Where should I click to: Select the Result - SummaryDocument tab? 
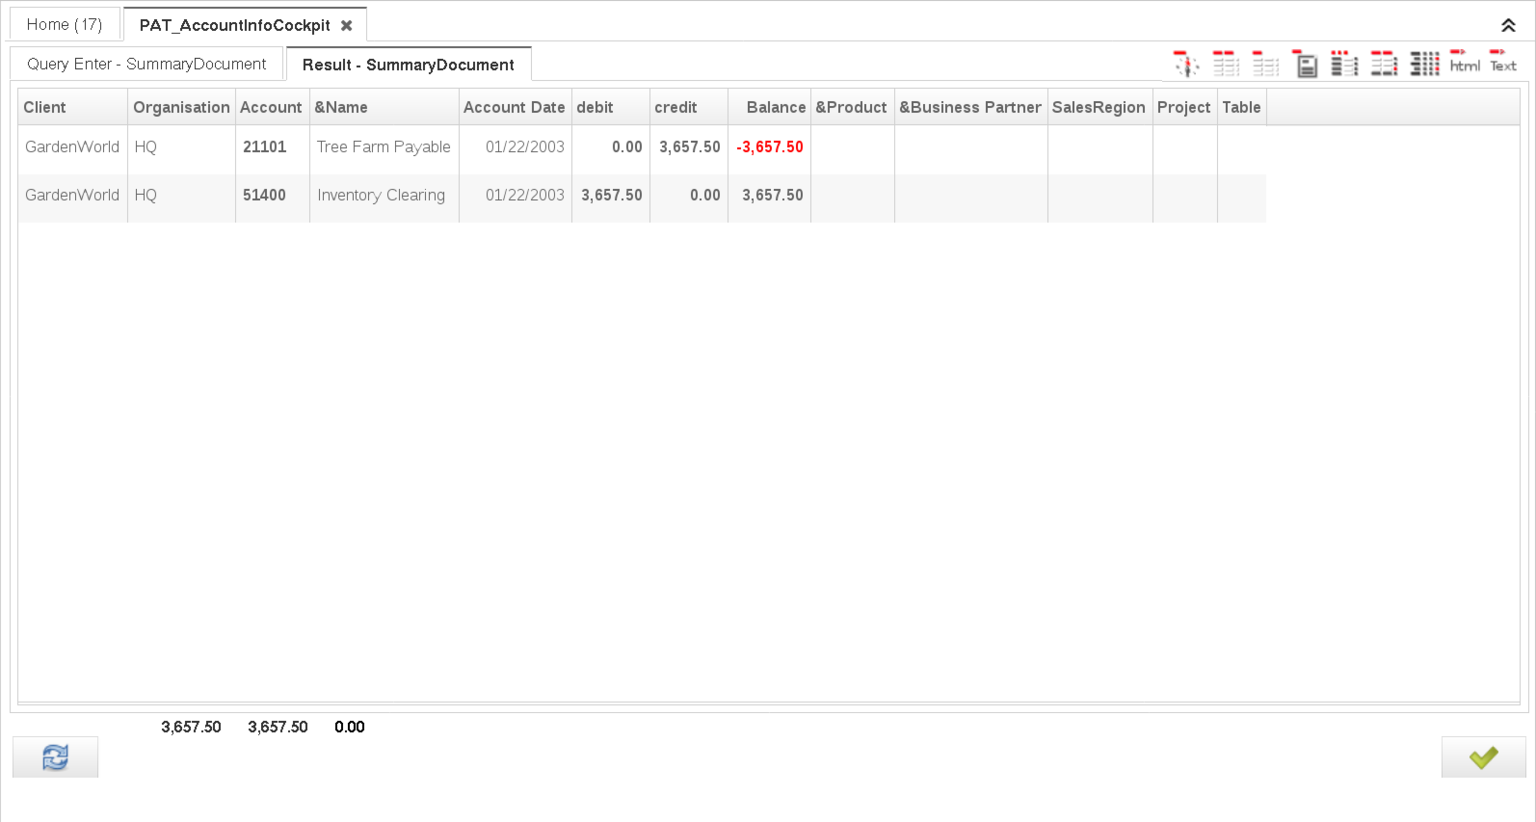[x=408, y=65]
